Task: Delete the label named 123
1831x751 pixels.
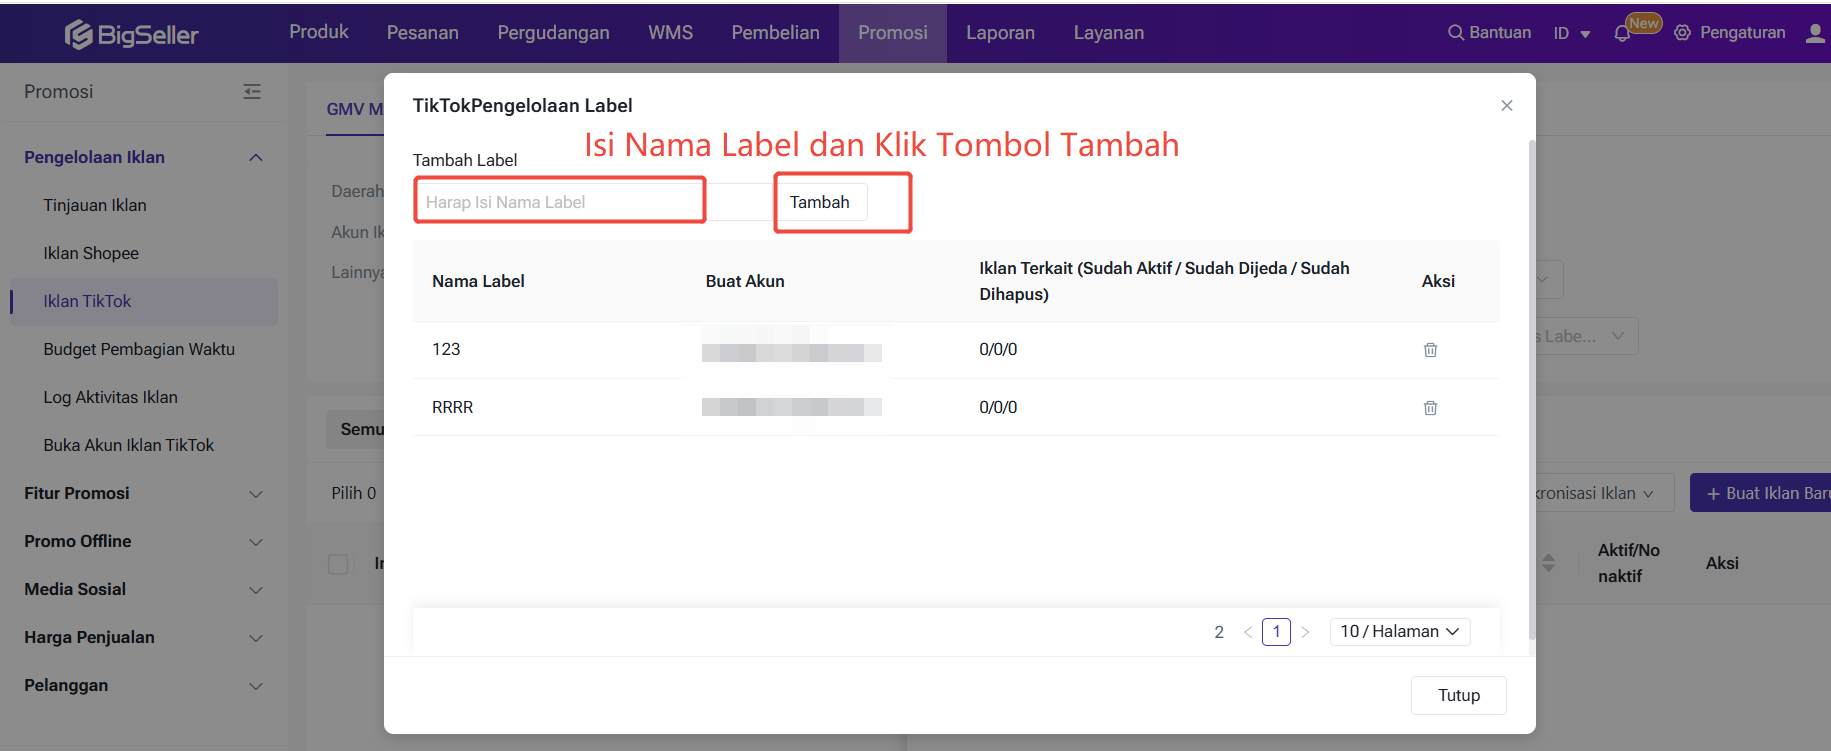Action: coord(1430,350)
